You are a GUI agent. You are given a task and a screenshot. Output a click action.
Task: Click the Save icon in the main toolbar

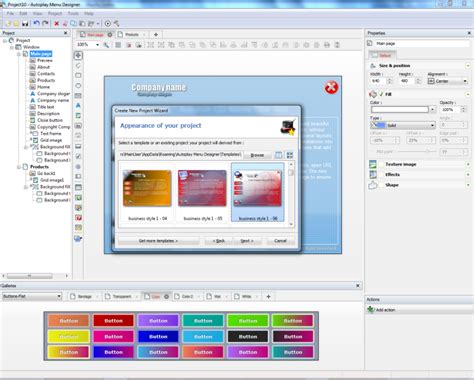click(x=25, y=24)
